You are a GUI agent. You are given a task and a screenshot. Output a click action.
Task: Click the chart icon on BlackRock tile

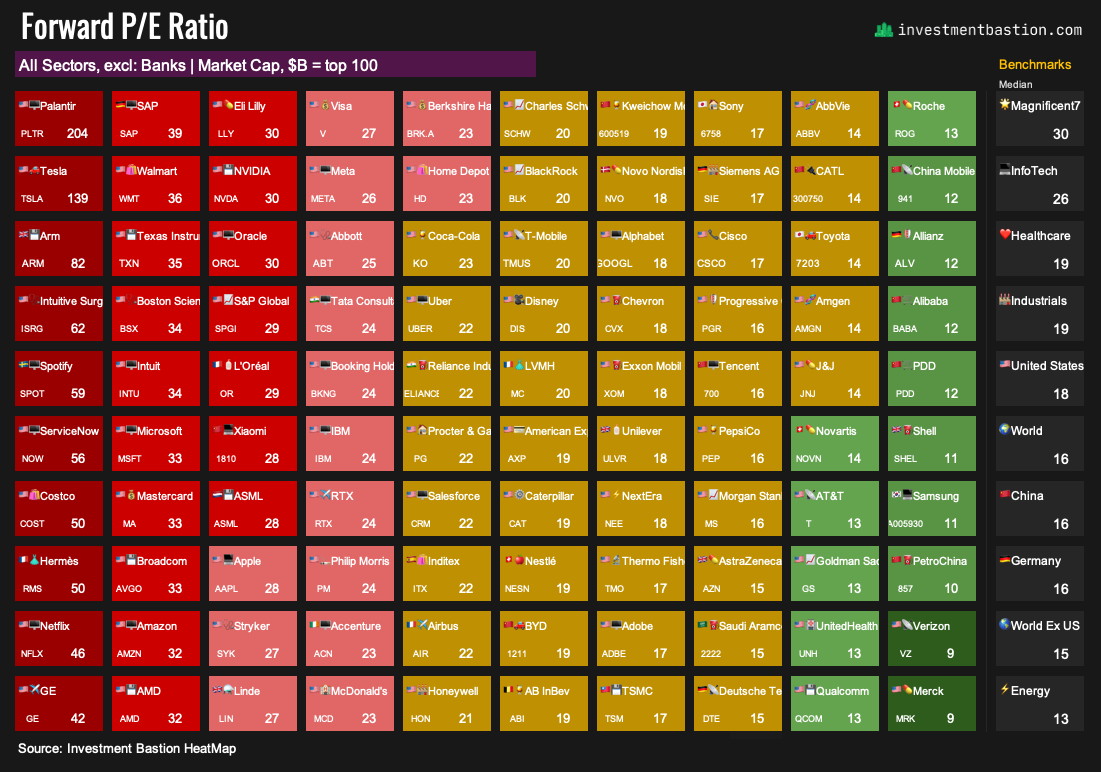click(519, 171)
